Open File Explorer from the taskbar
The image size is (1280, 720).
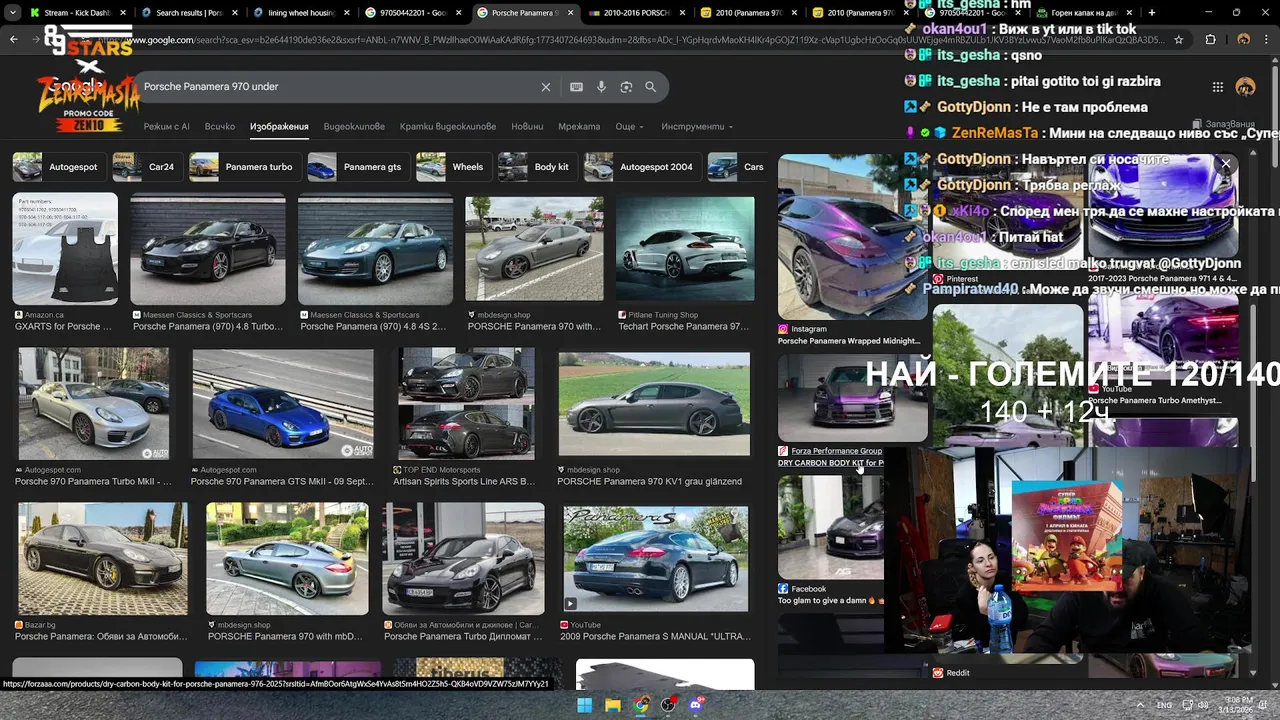click(613, 705)
